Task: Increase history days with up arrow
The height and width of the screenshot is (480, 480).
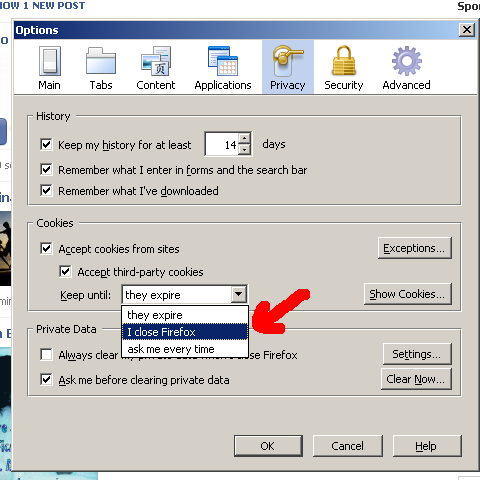Action: click(x=245, y=138)
